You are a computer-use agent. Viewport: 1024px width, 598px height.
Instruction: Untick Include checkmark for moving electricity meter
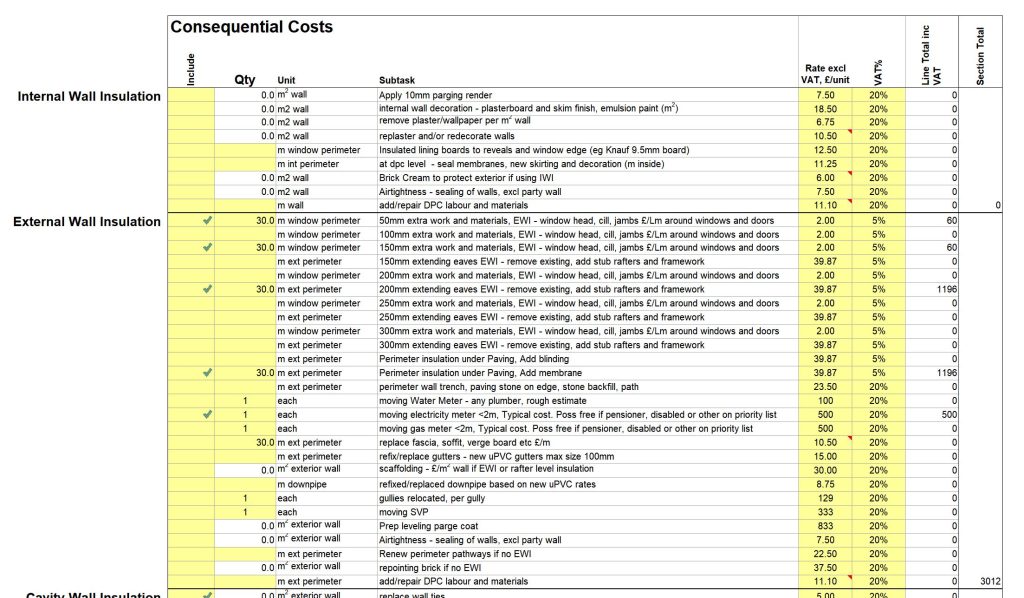(x=206, y=414)
